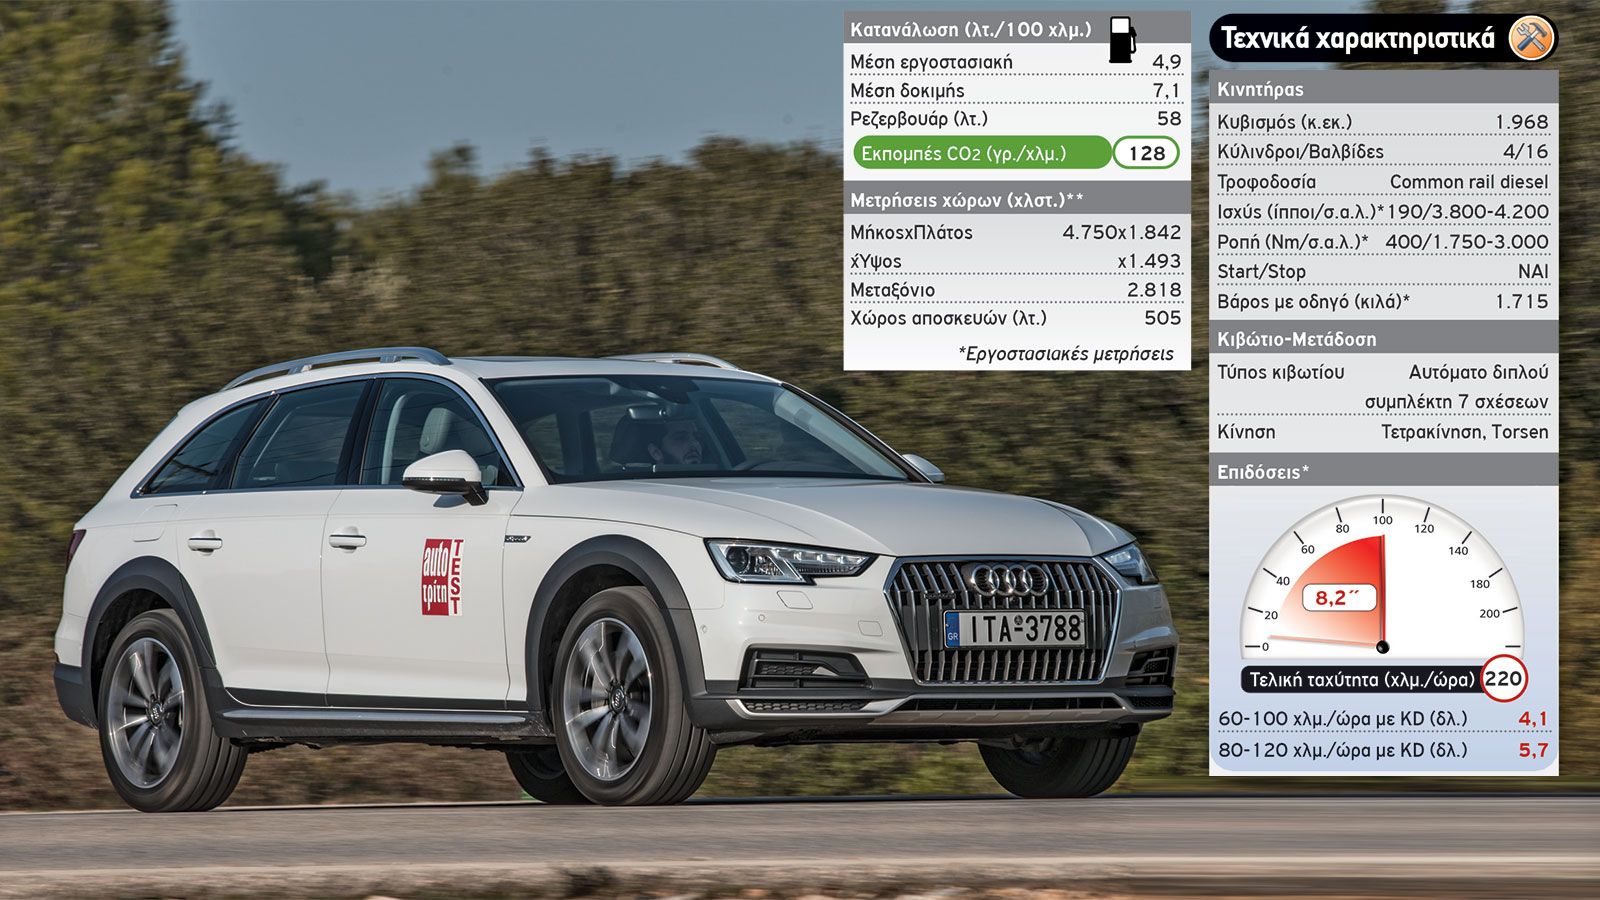Click the weight value 1.715
Image resolution: width=1600 pixels, height=900 pixels.
coord(1521,302)
